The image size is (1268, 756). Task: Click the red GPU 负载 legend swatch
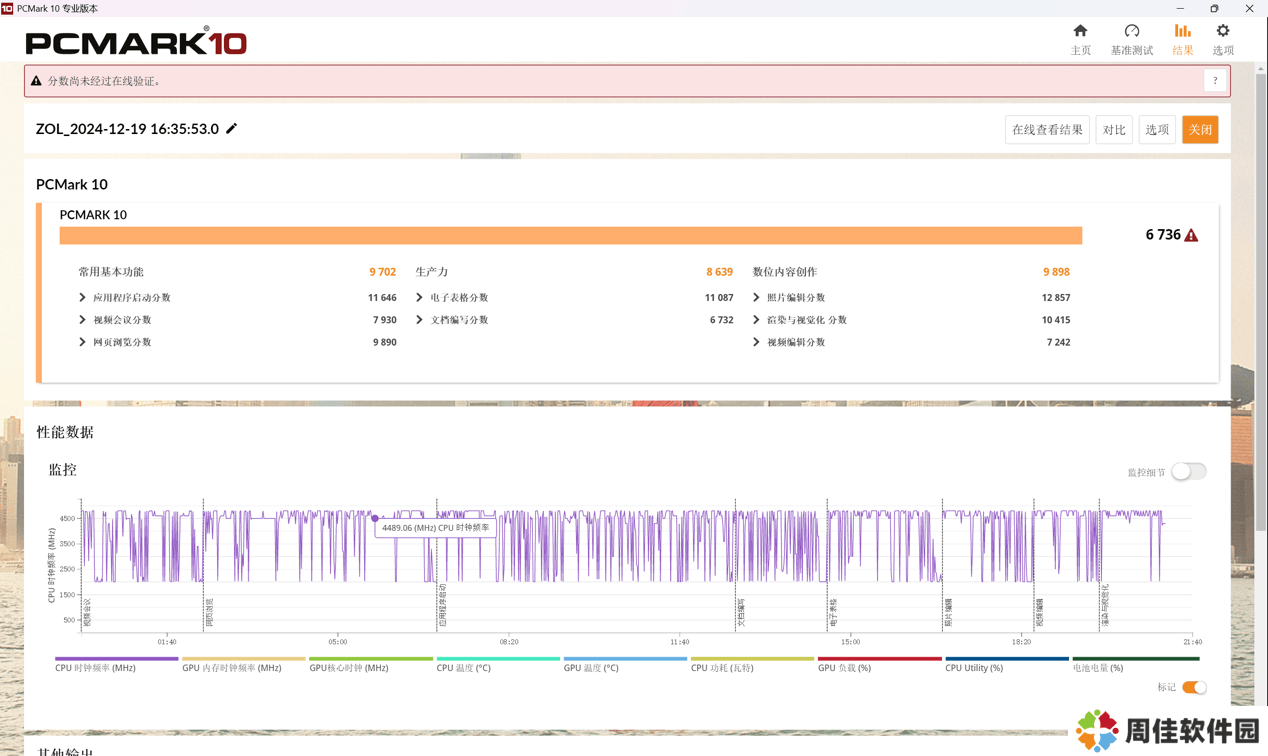879,659
